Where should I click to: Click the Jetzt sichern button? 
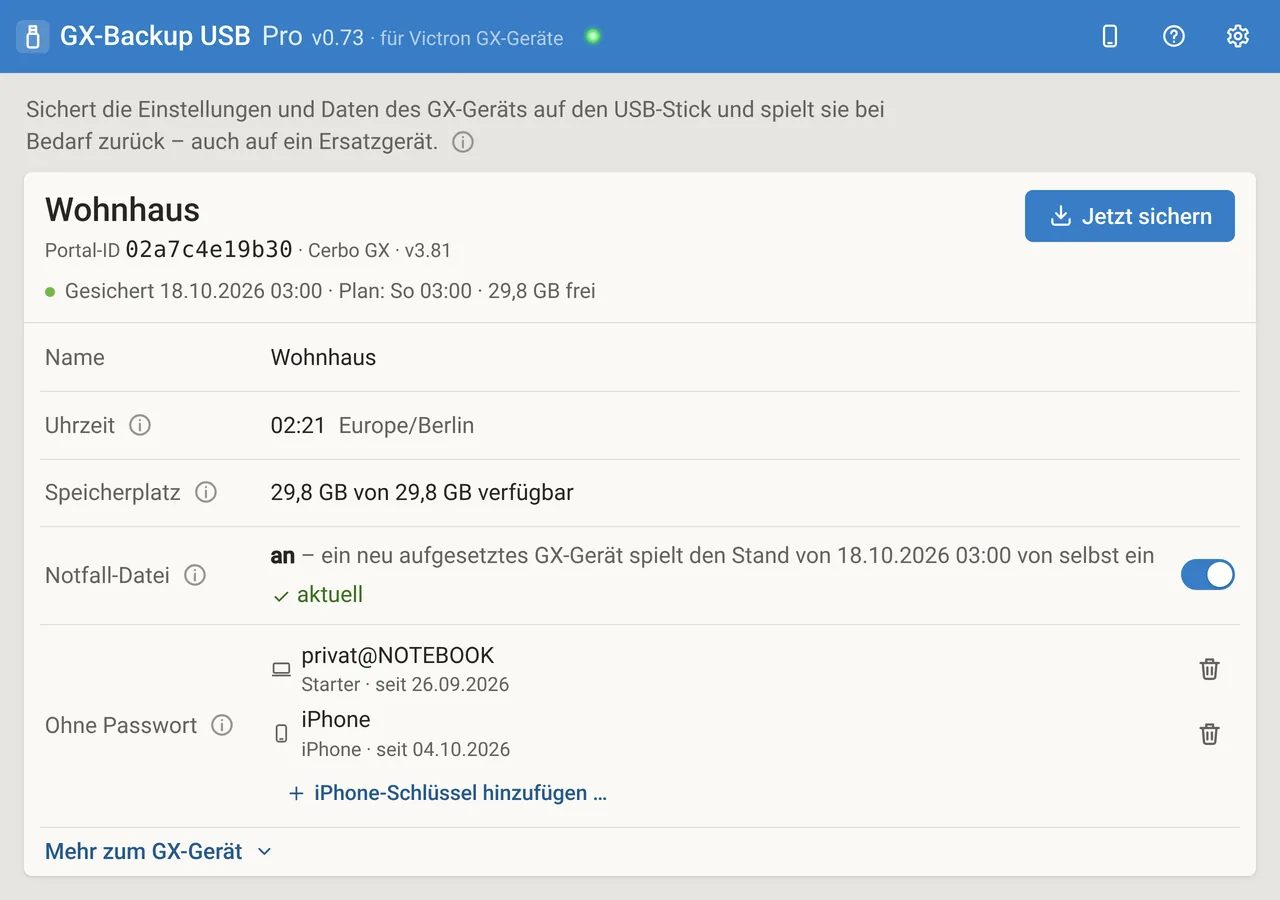(1130, 216)
